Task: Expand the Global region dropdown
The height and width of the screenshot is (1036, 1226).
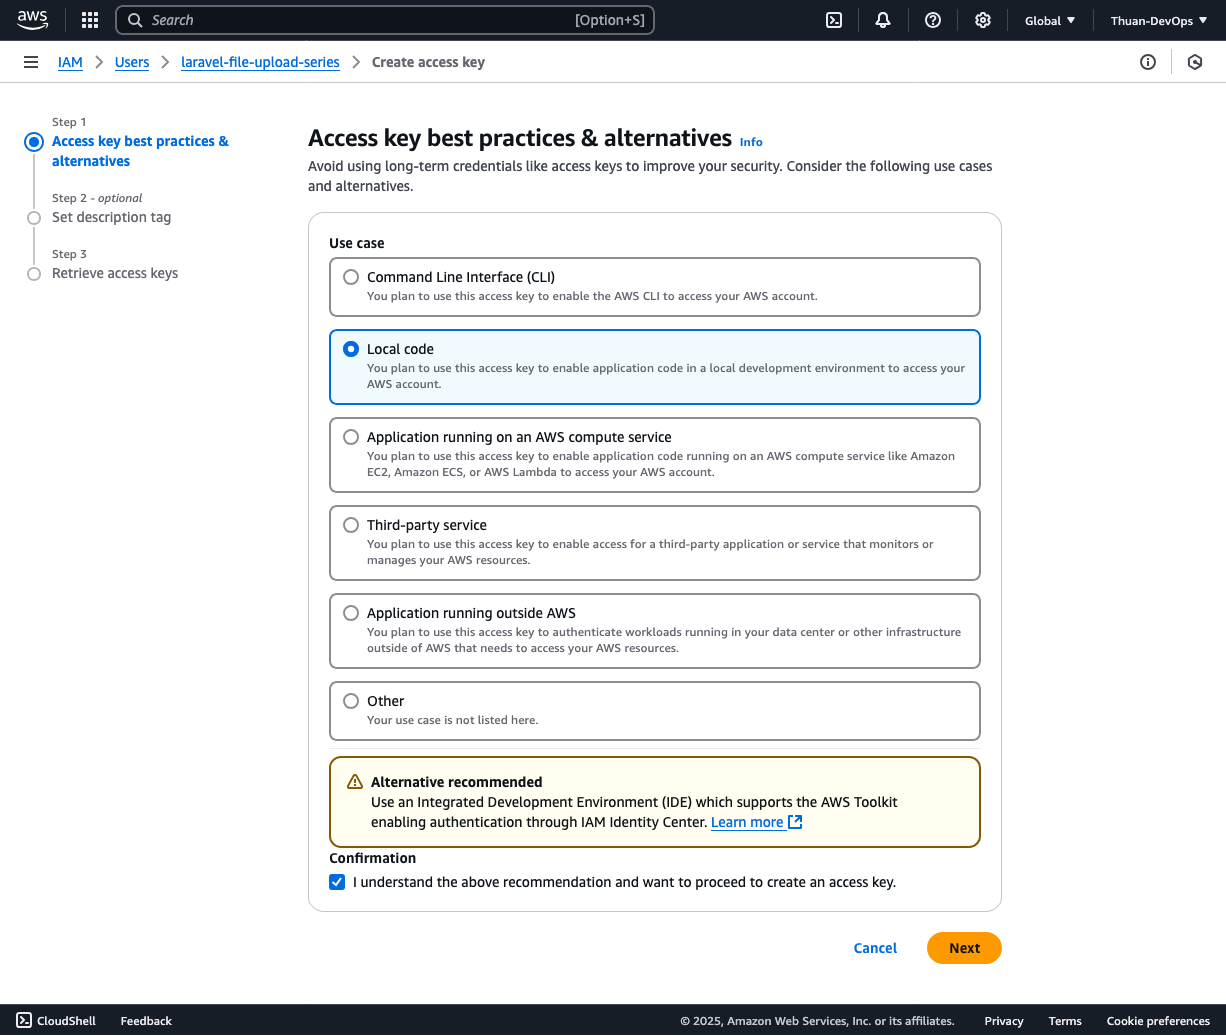Action: tap(1050, 20)
